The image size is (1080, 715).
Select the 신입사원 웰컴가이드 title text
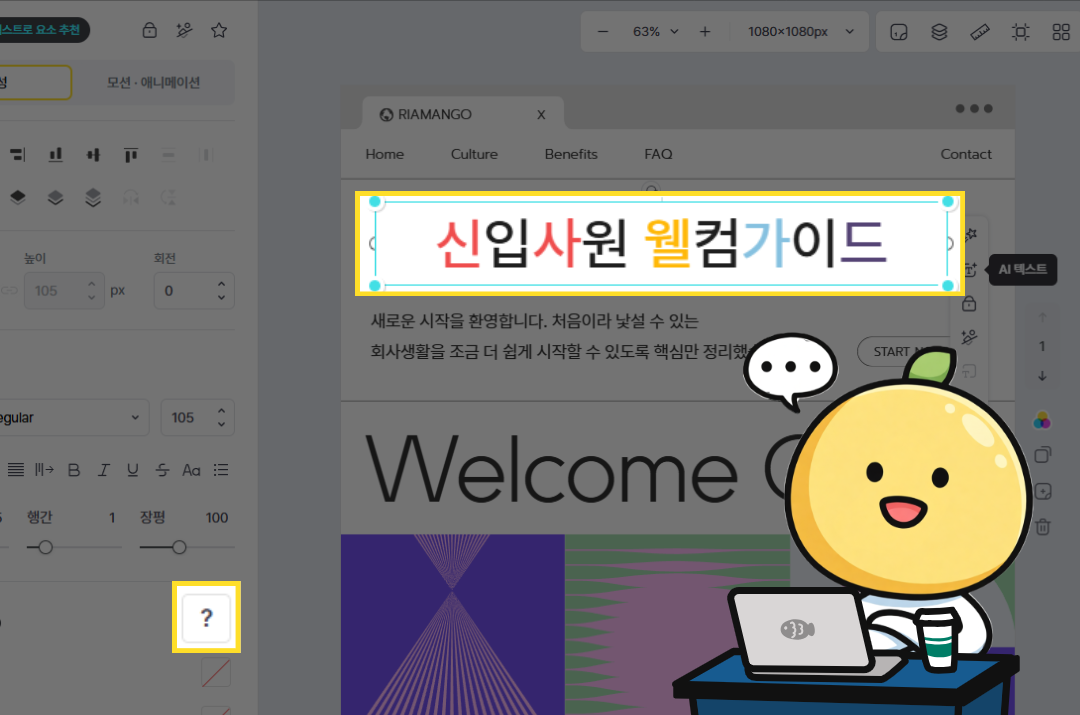661,243
